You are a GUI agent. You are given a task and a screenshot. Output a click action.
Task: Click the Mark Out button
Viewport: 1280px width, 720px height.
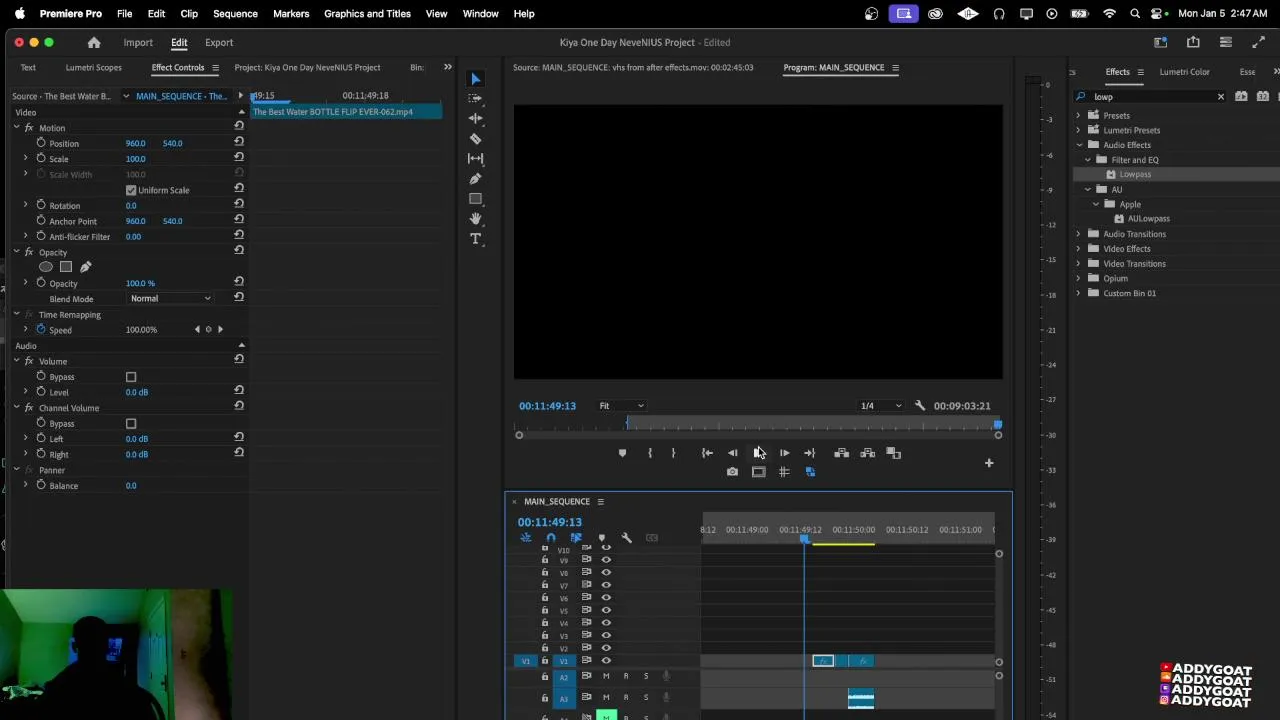click(x=673, y=453)
